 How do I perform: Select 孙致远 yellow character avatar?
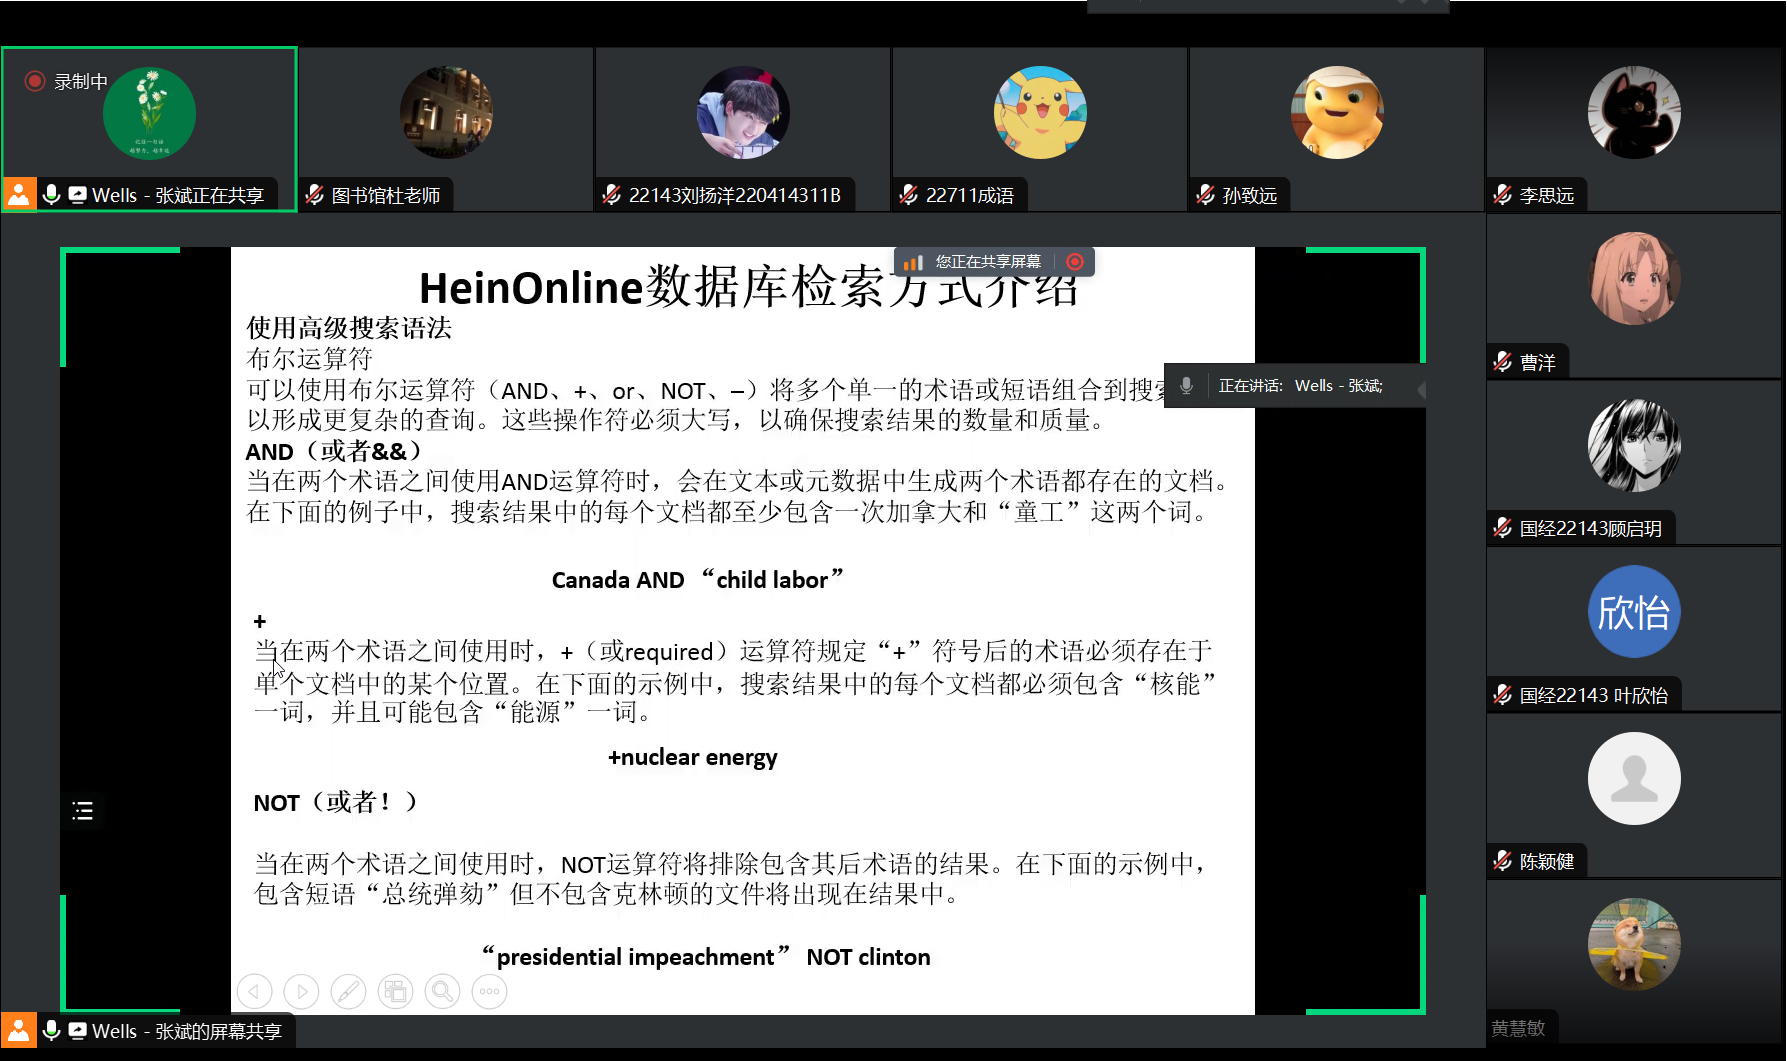click(x=1337, y=113)
